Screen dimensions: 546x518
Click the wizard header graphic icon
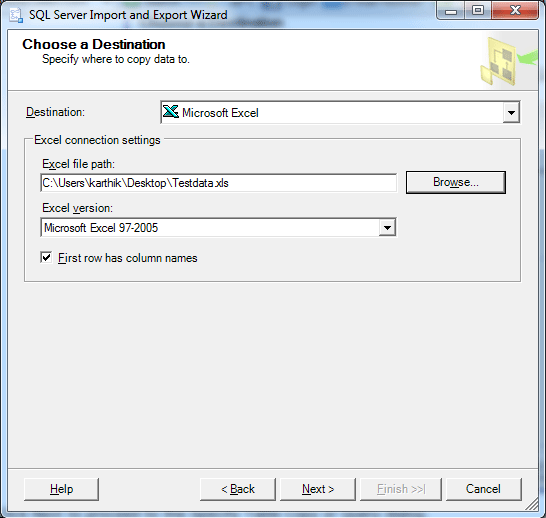[509, 61]
